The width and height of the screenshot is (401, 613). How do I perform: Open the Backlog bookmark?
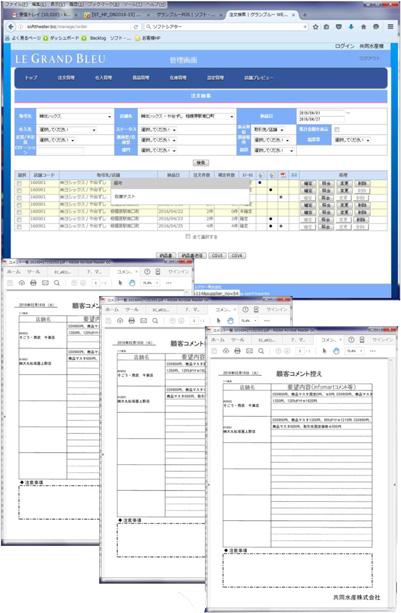point(98,38)
